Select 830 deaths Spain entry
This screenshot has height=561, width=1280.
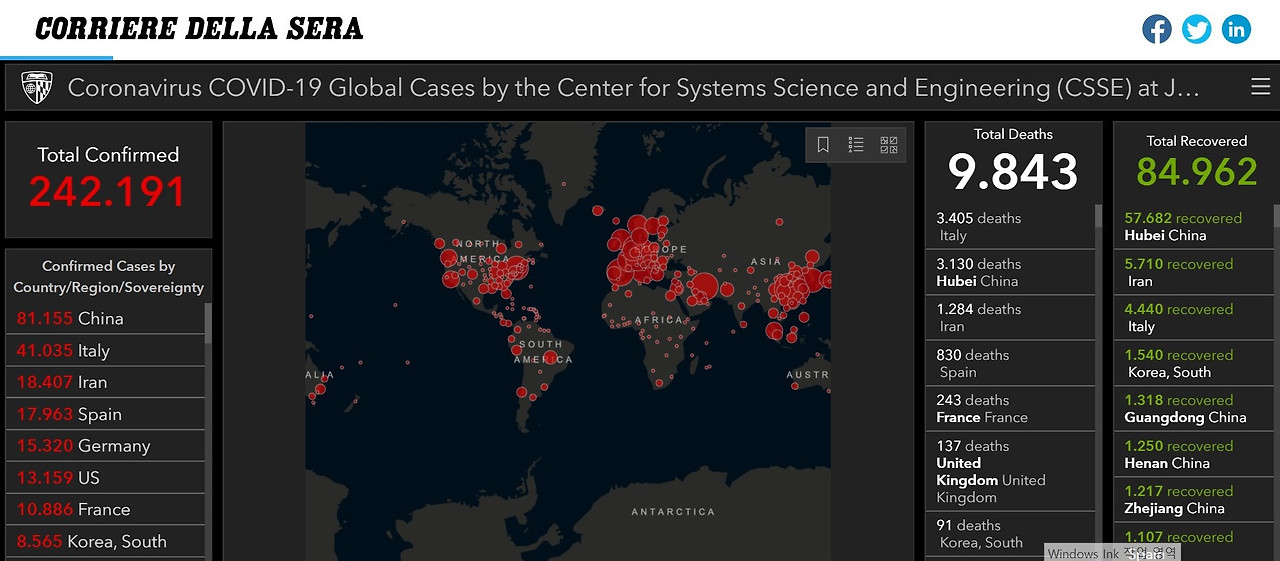click(1010, 363)
